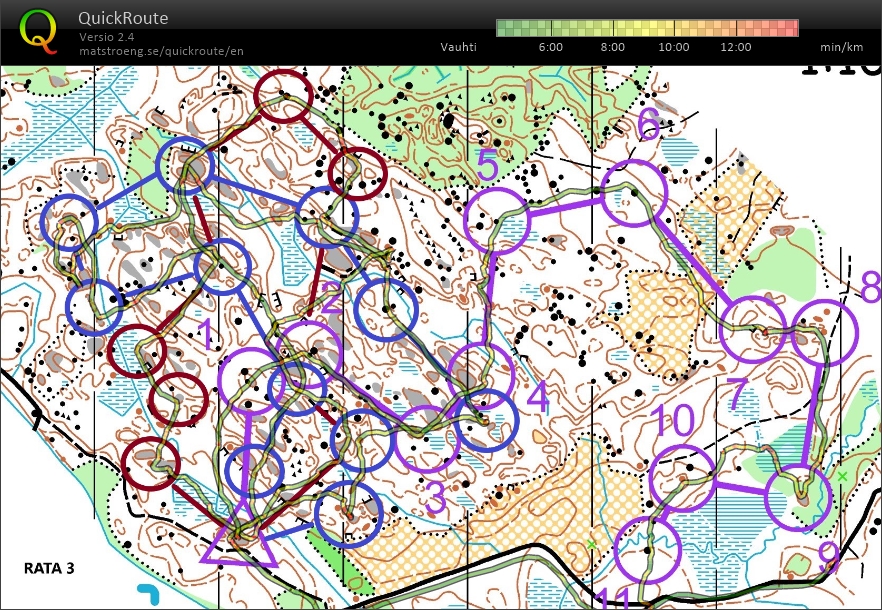Viewport: 882px width, 610px height.
Task: Click the small teal marker near RATA 3
Action: click(148, 591)
